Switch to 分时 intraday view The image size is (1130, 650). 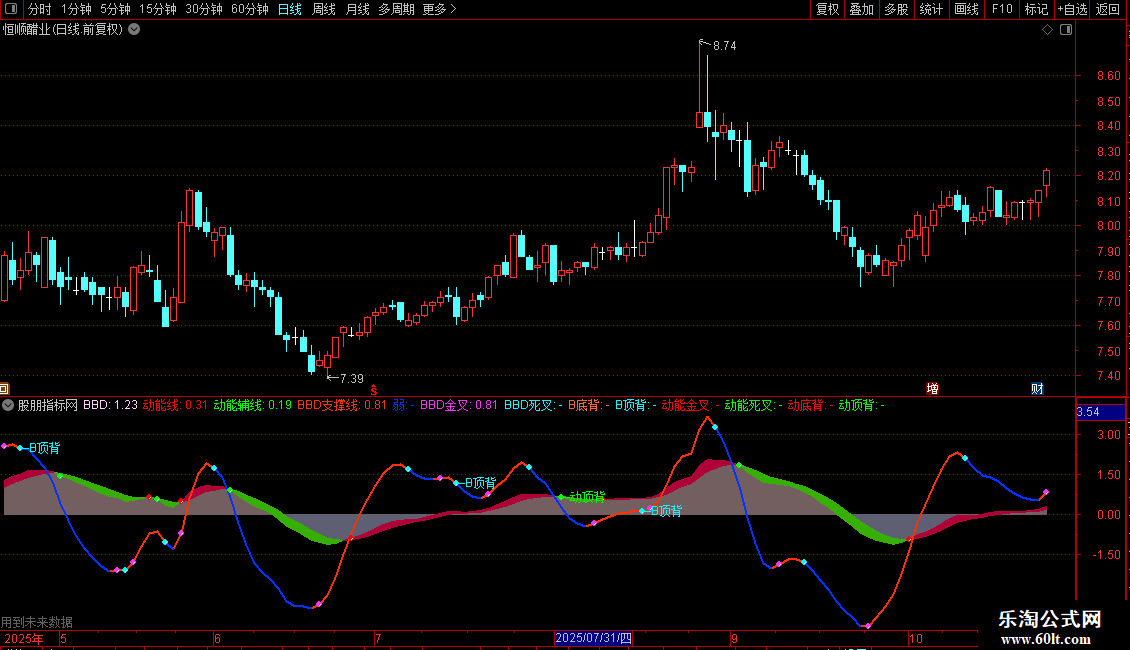[40, 9]
